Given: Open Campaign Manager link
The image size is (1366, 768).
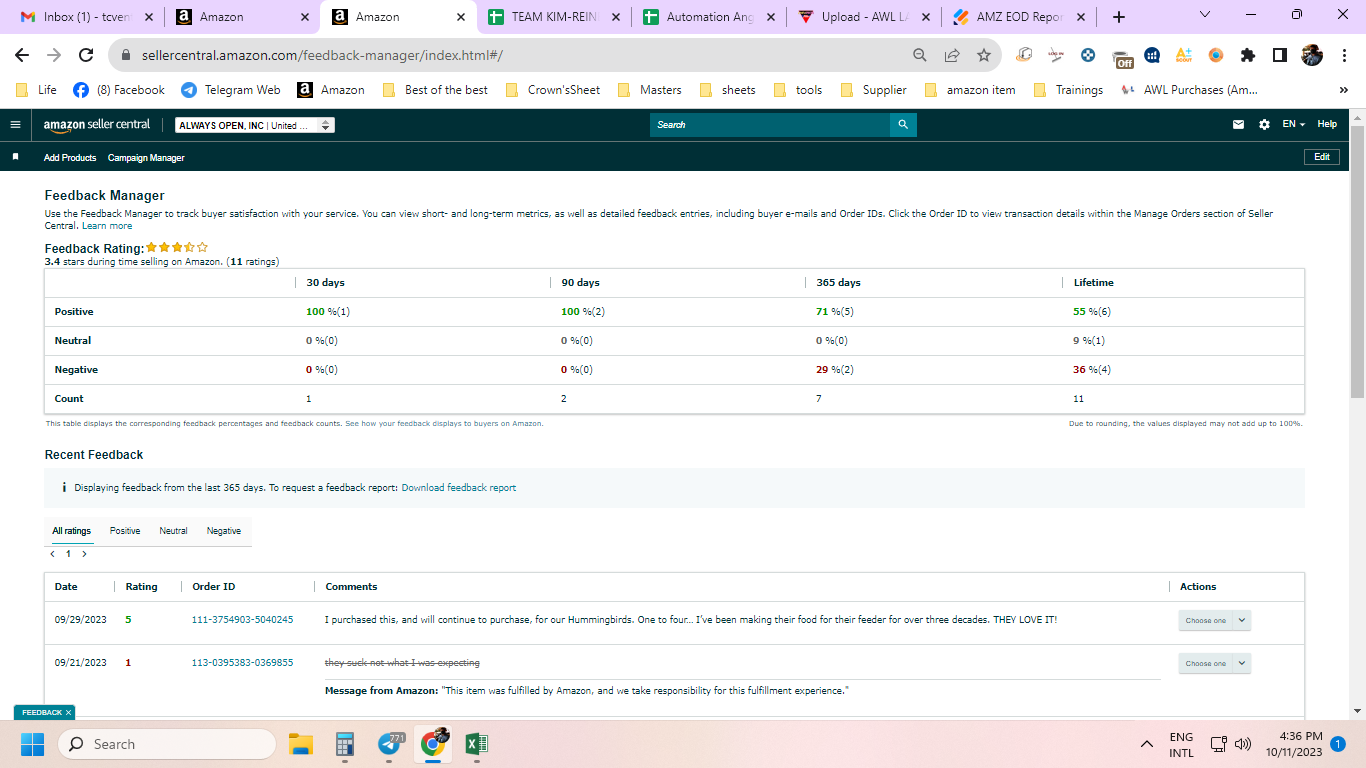Looking at the screenshot, I should click(146, 158).
